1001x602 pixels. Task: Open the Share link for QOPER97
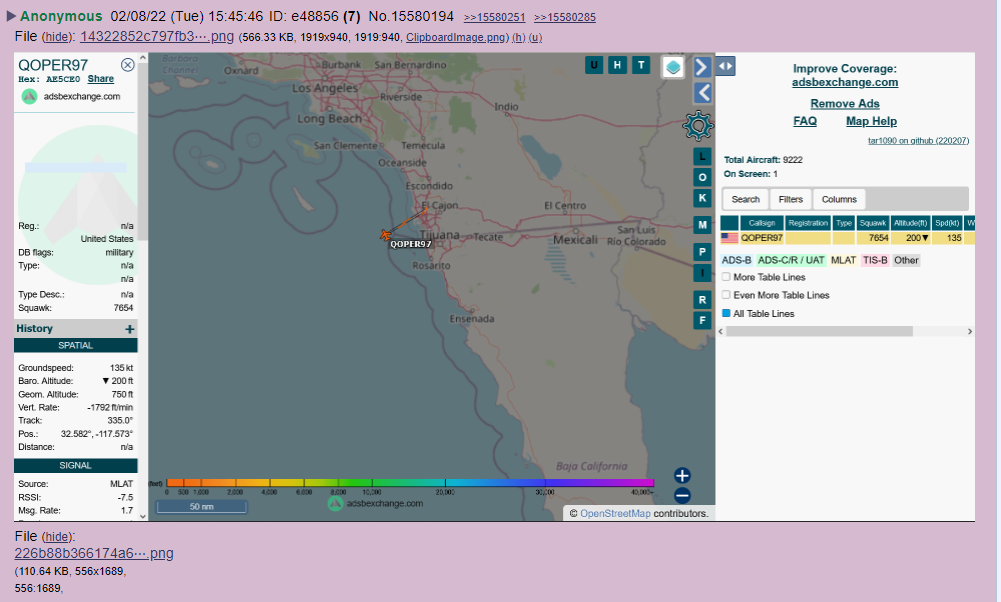coord(101,79)
